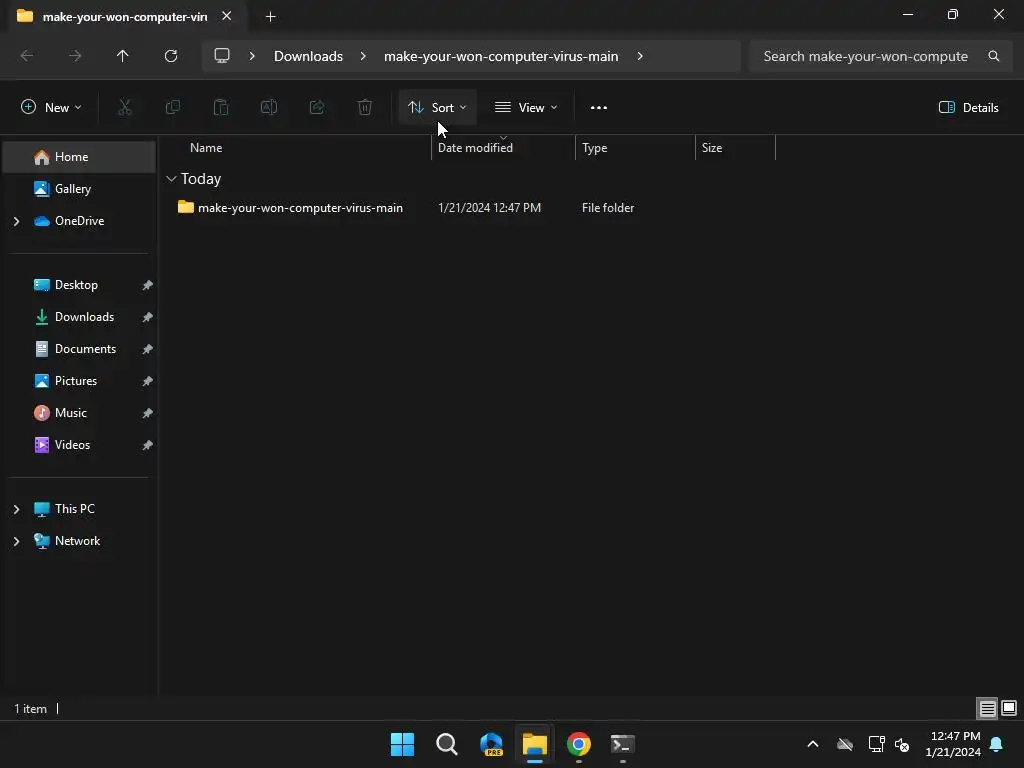The image size is (1024, 768).
Task: Expand OneDrive in navigation pane
Action: coord(17,221)
